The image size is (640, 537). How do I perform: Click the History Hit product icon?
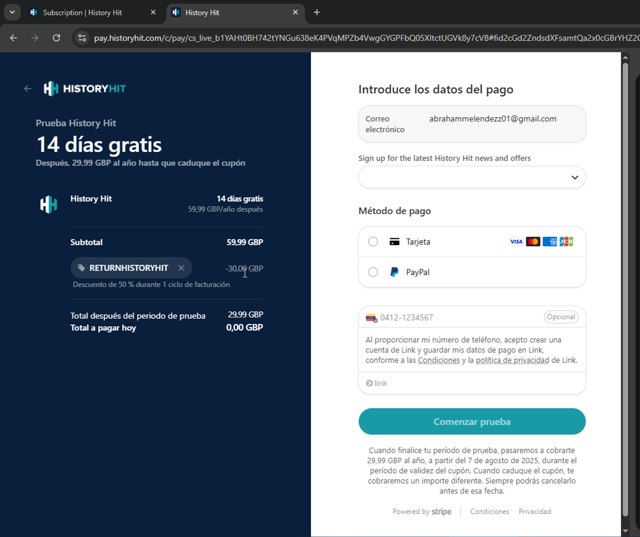tap(49, 204)
